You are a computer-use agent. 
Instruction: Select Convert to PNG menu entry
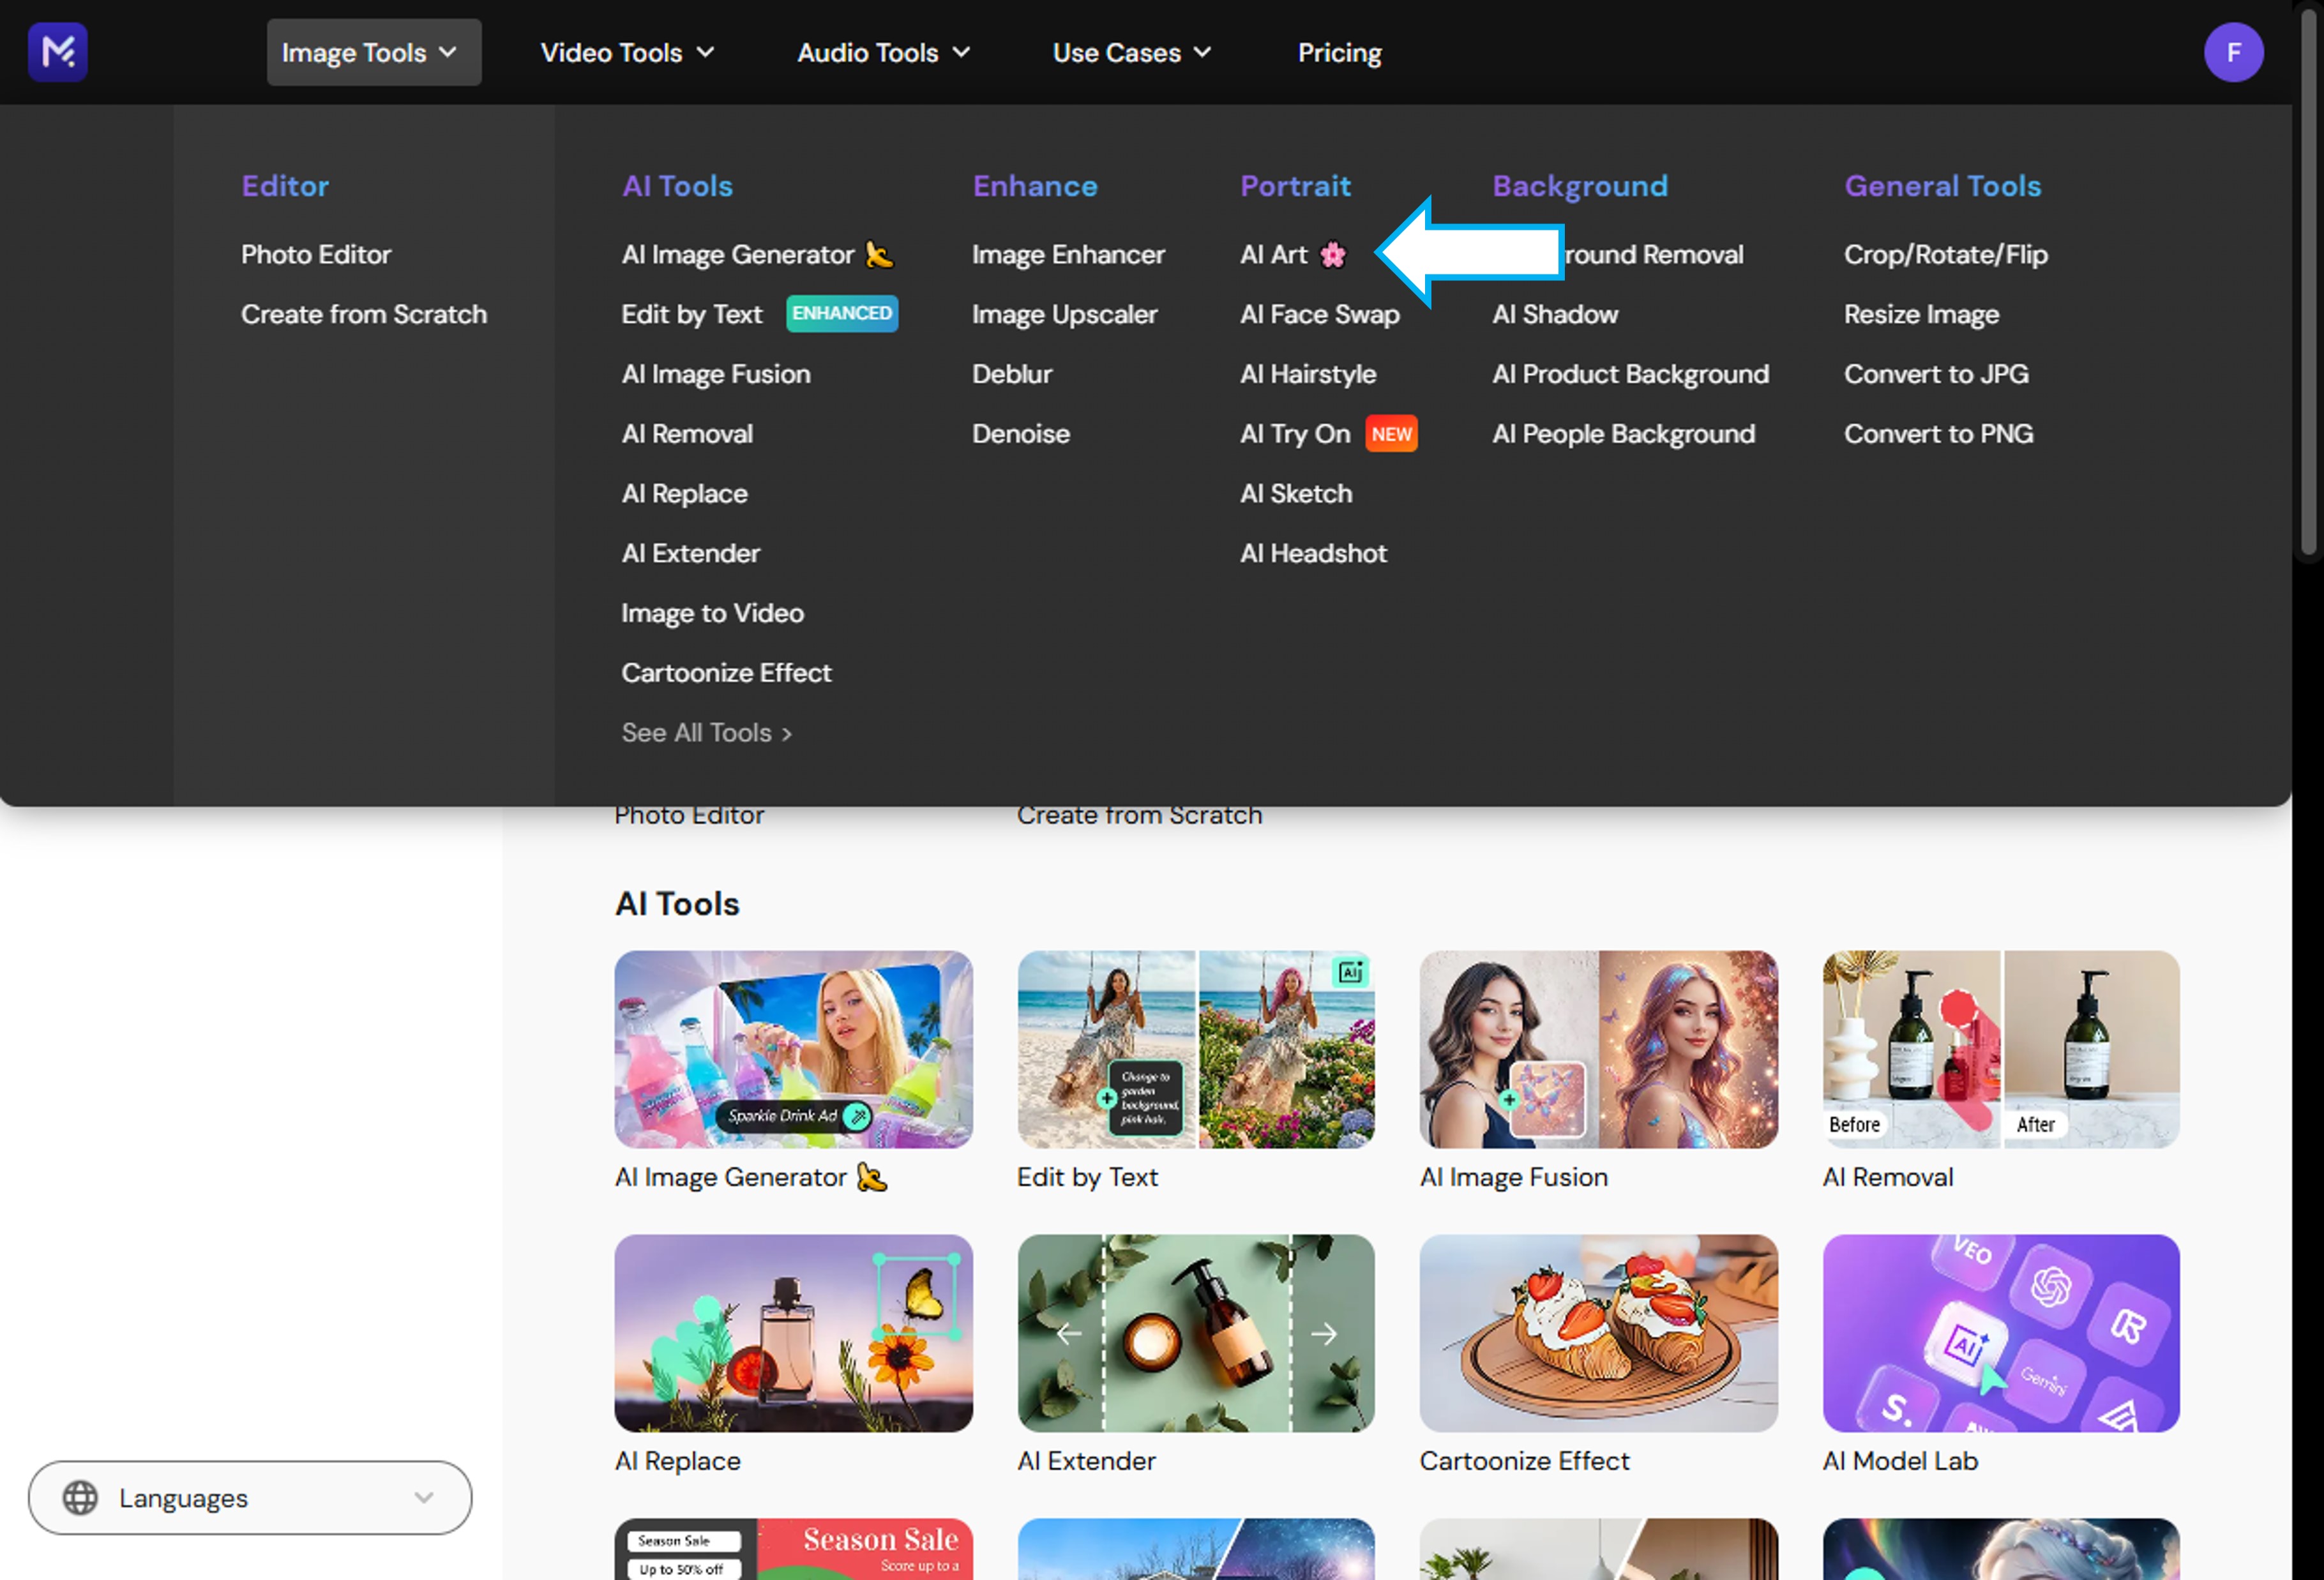1938,434
